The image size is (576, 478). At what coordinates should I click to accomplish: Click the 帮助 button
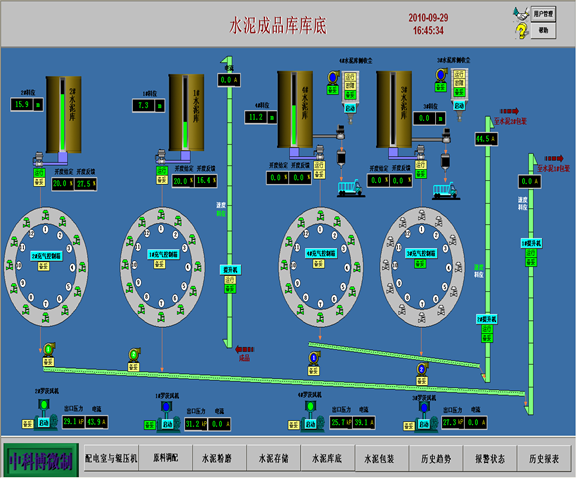click(x=543, y=30)
